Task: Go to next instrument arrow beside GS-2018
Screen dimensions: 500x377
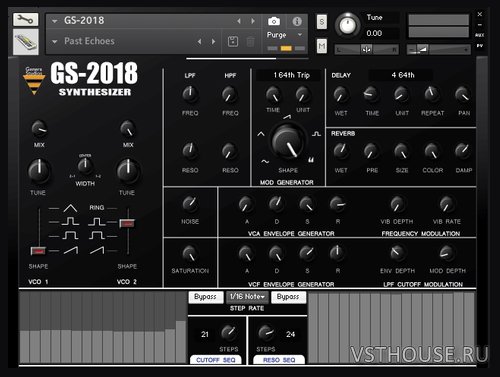Action: (x=253, y=21)
